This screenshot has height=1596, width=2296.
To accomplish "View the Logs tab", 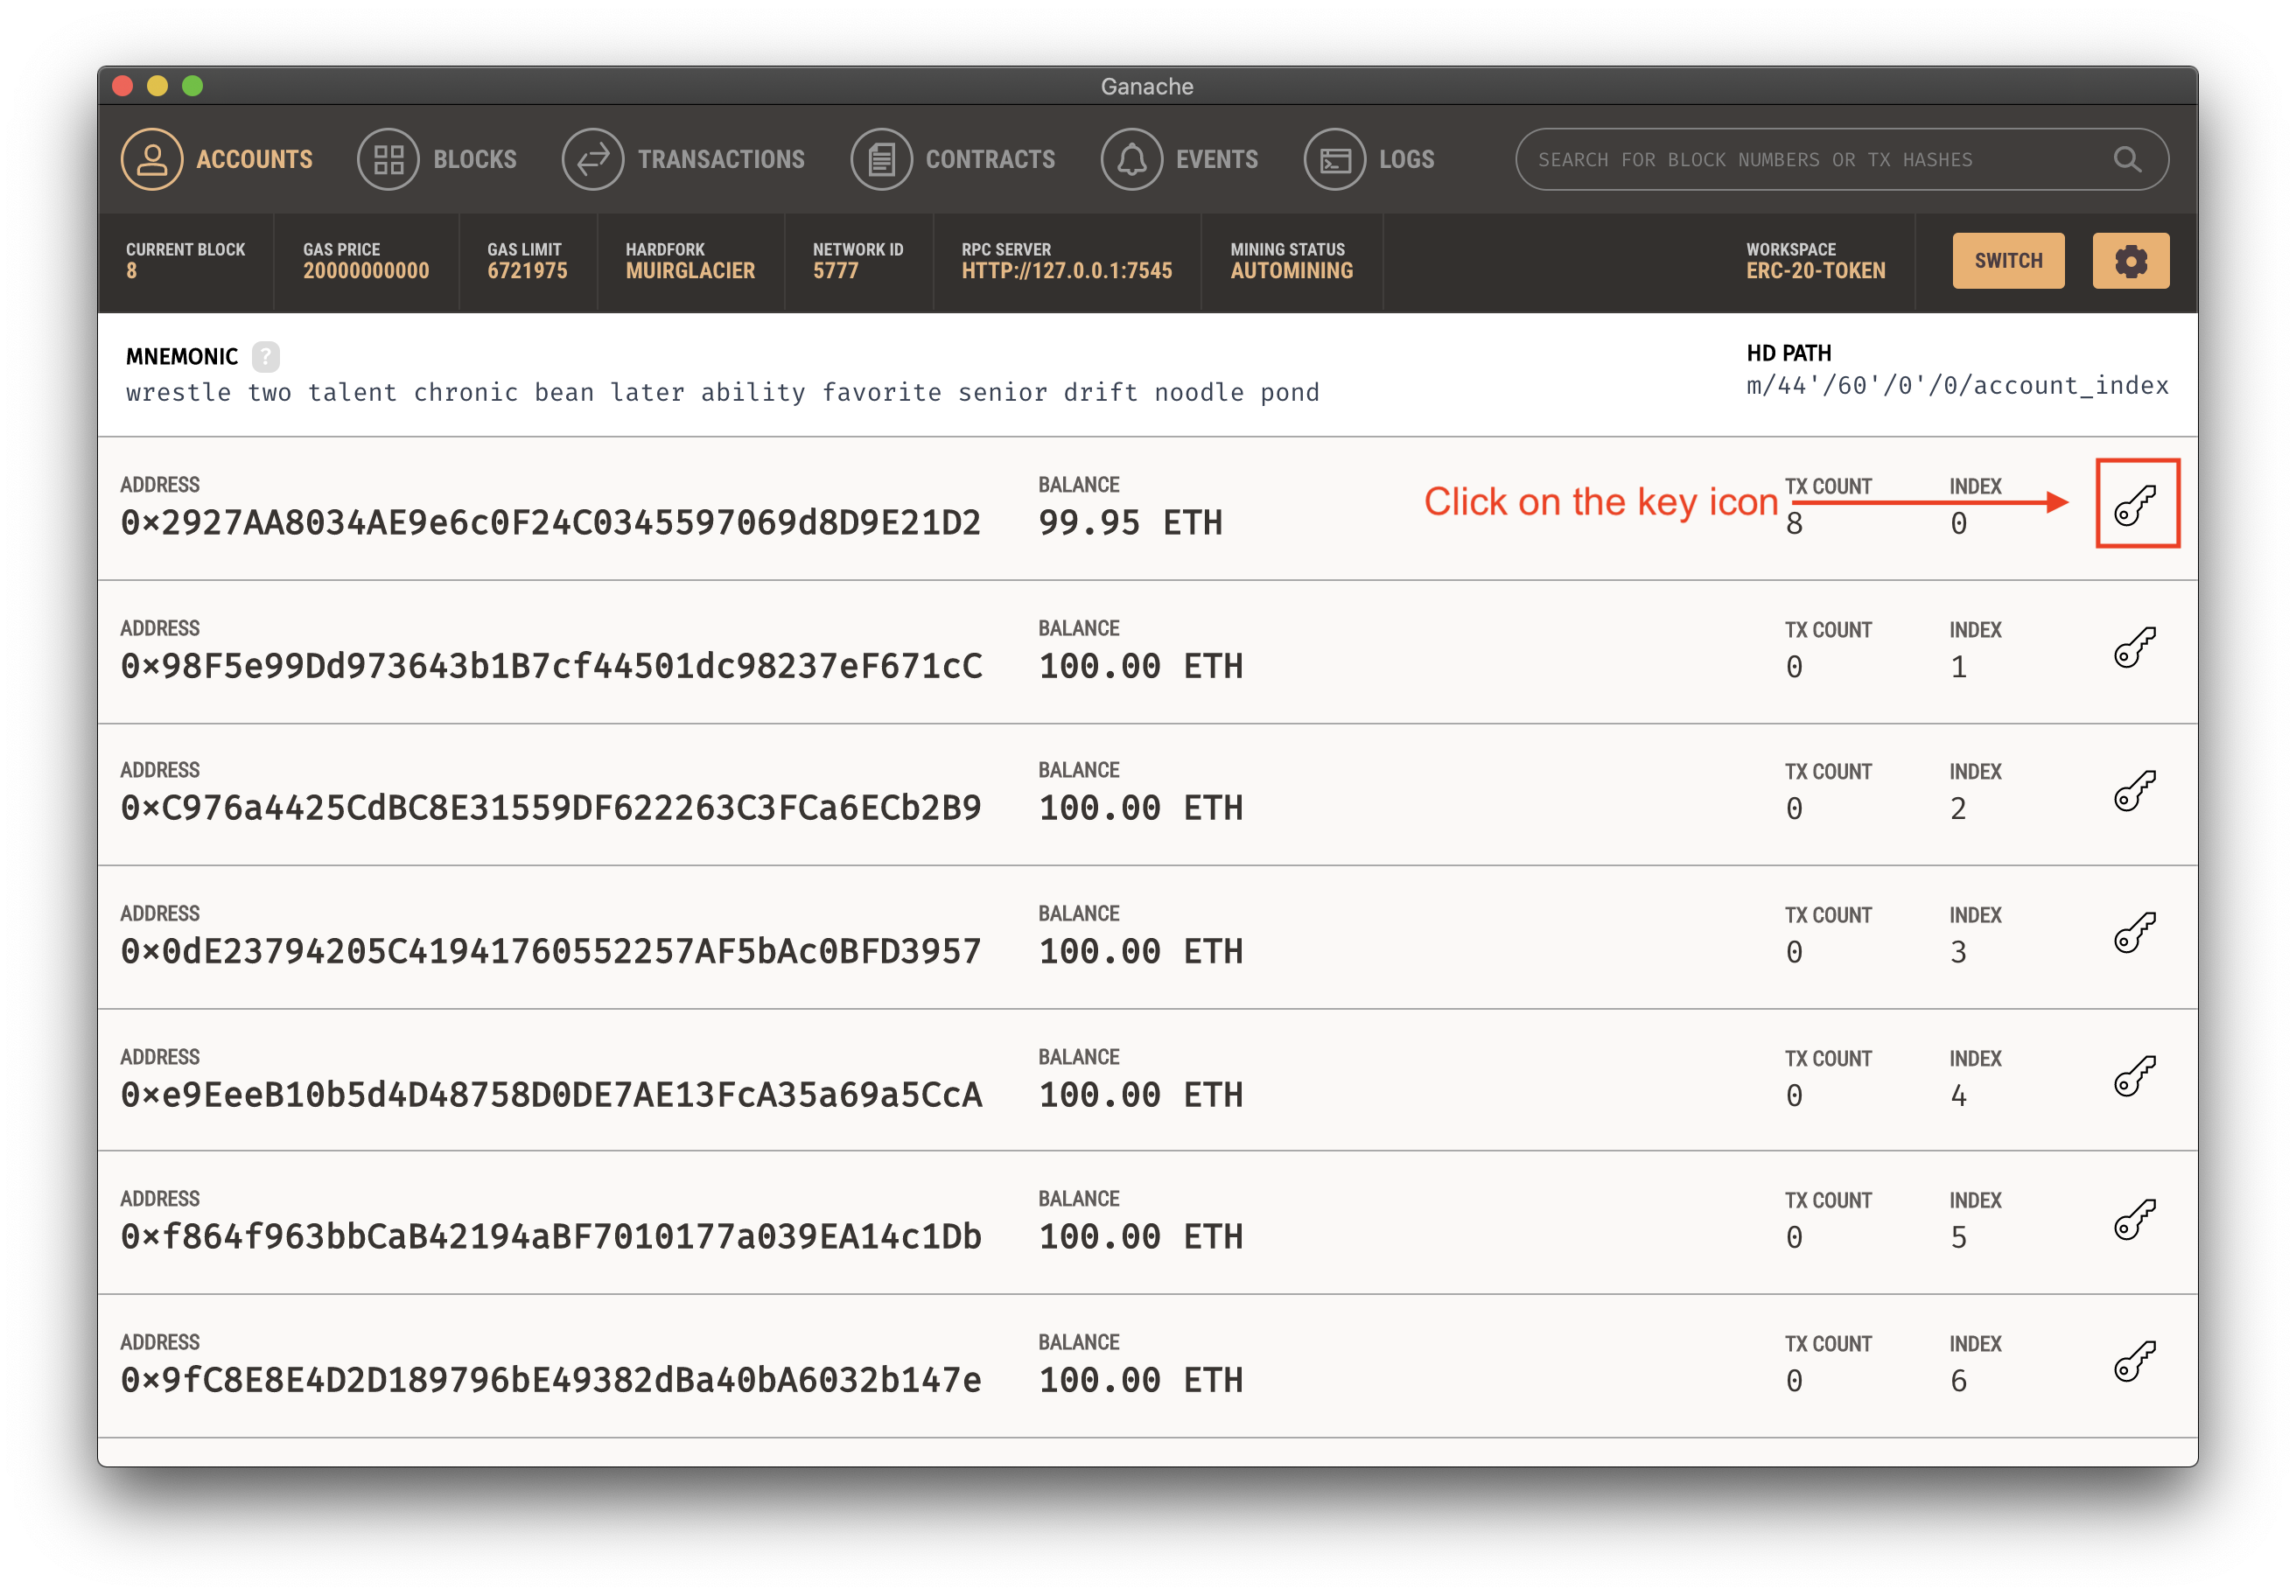I will (1370, 160).
